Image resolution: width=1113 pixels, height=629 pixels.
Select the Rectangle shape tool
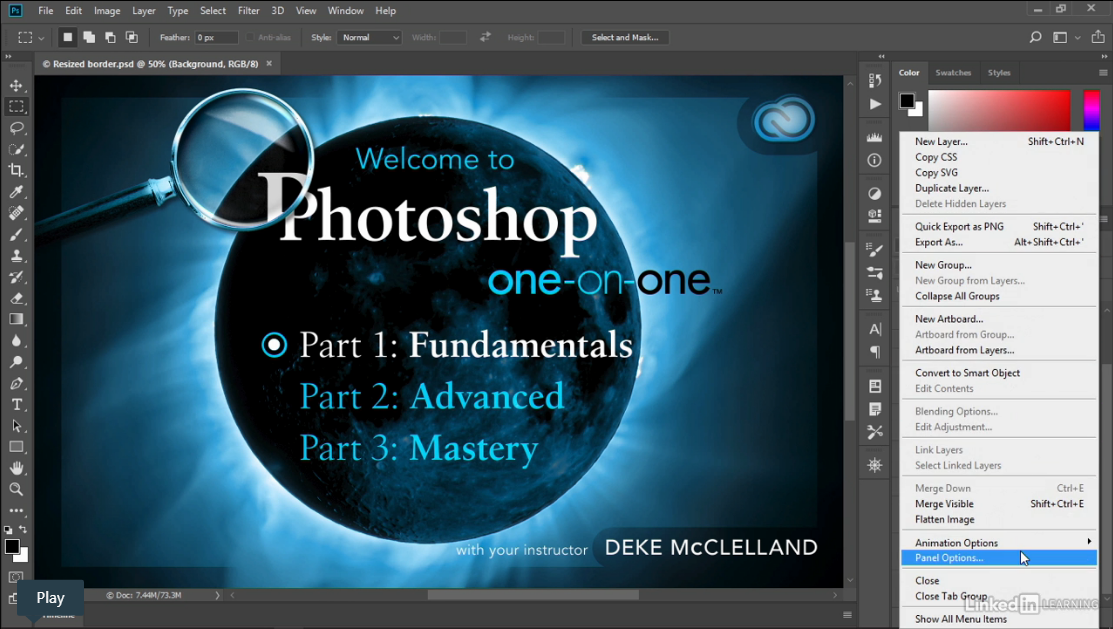pos(16,447)
